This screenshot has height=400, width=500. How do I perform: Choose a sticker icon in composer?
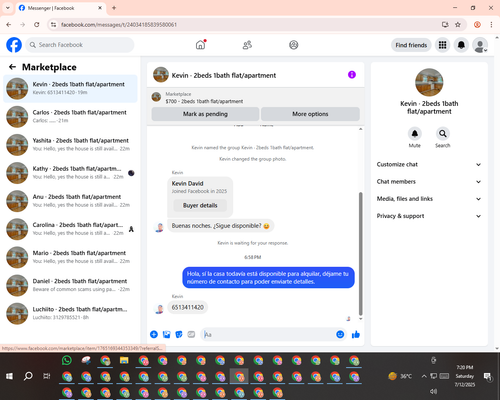[x=179, y=334]
